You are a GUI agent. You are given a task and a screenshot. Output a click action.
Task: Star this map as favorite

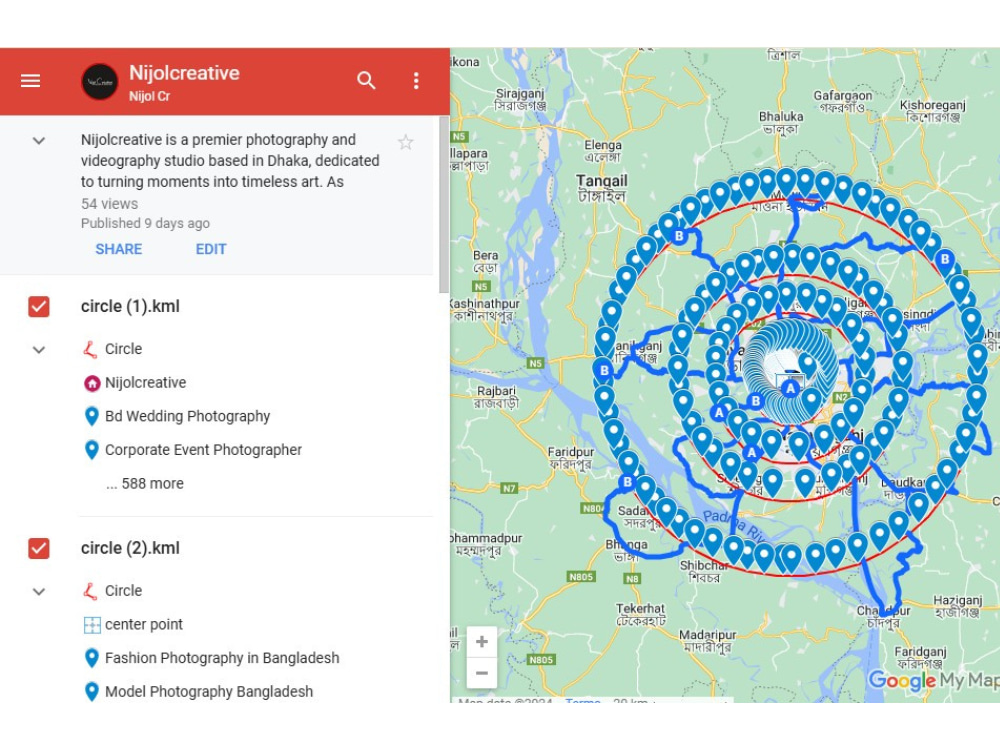(406, 142)
